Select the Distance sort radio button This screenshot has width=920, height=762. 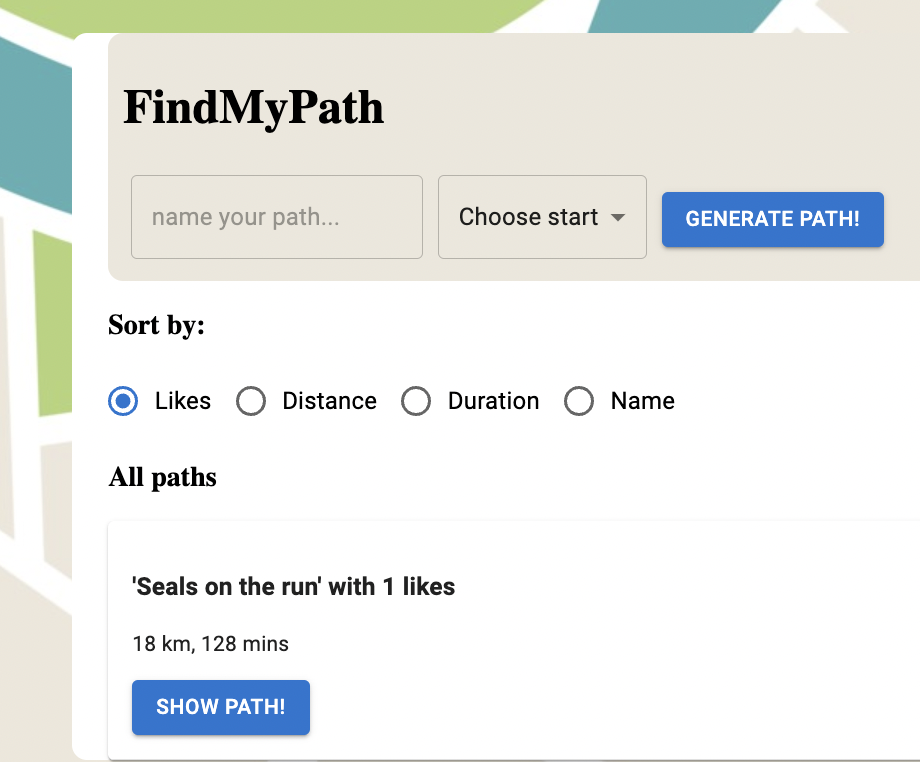pyautogui.click(x=251, y=401)
